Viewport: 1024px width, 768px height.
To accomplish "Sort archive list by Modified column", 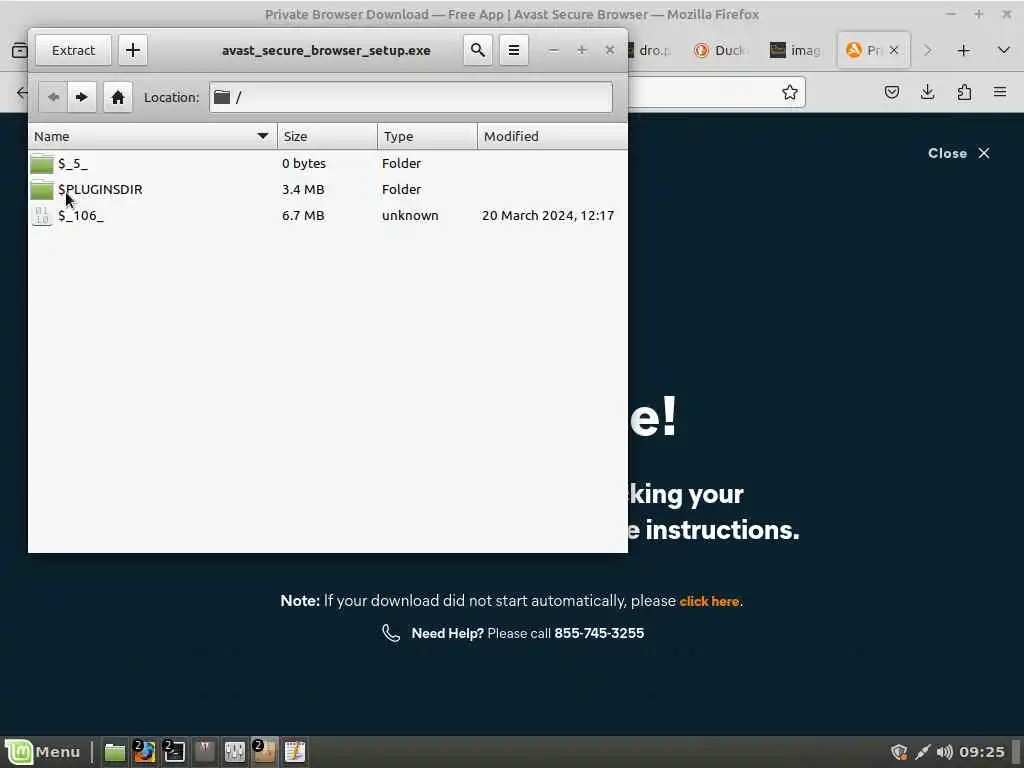I will click(x=552, y=136).
